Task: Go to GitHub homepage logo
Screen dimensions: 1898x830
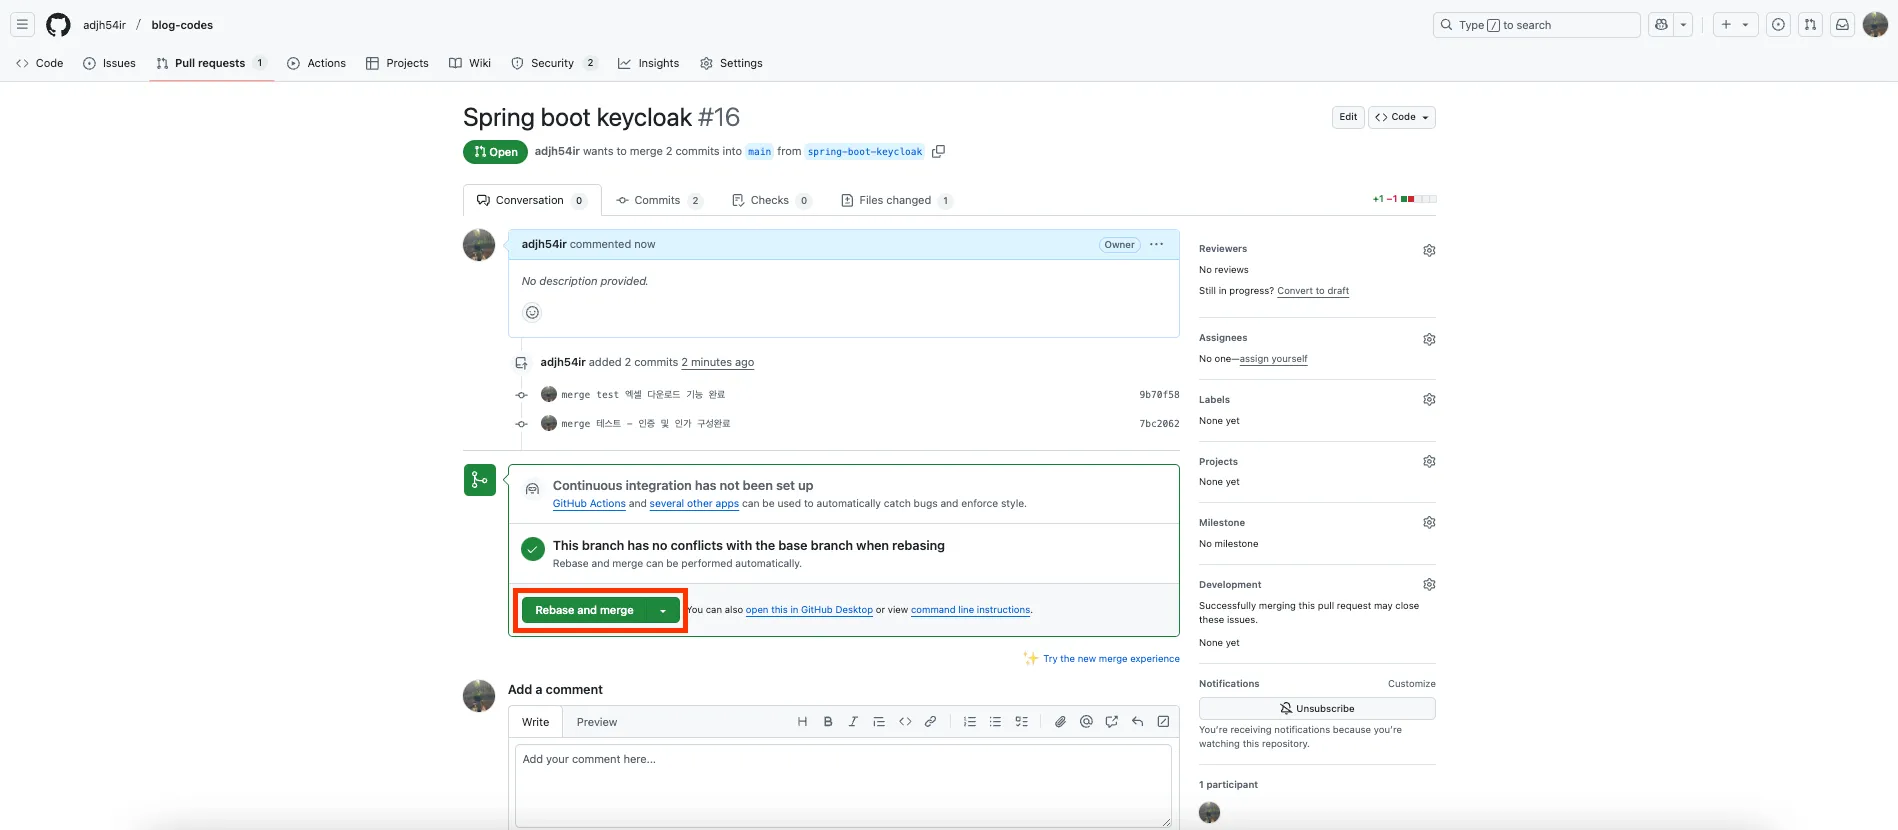Action: coord(58,25)
